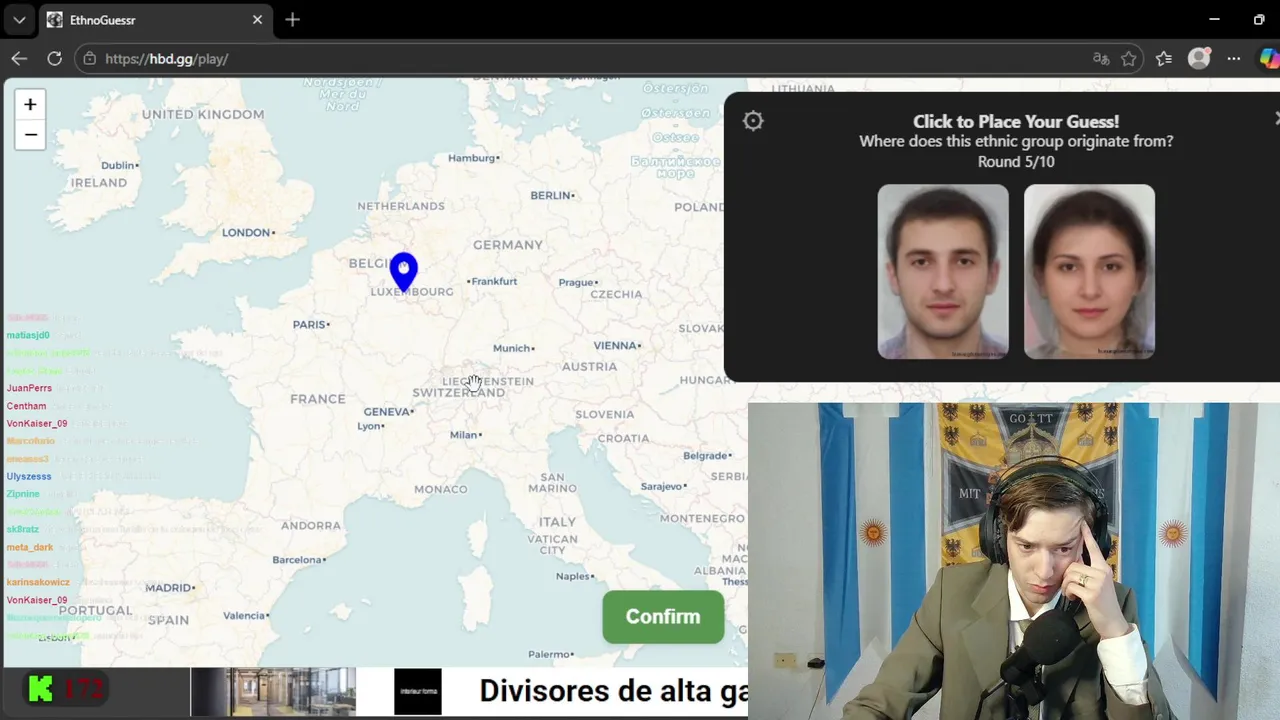Viewport: 1280px width, 720px height.
Task: Click chat user karinsakowicz
Action: point(38,582)
